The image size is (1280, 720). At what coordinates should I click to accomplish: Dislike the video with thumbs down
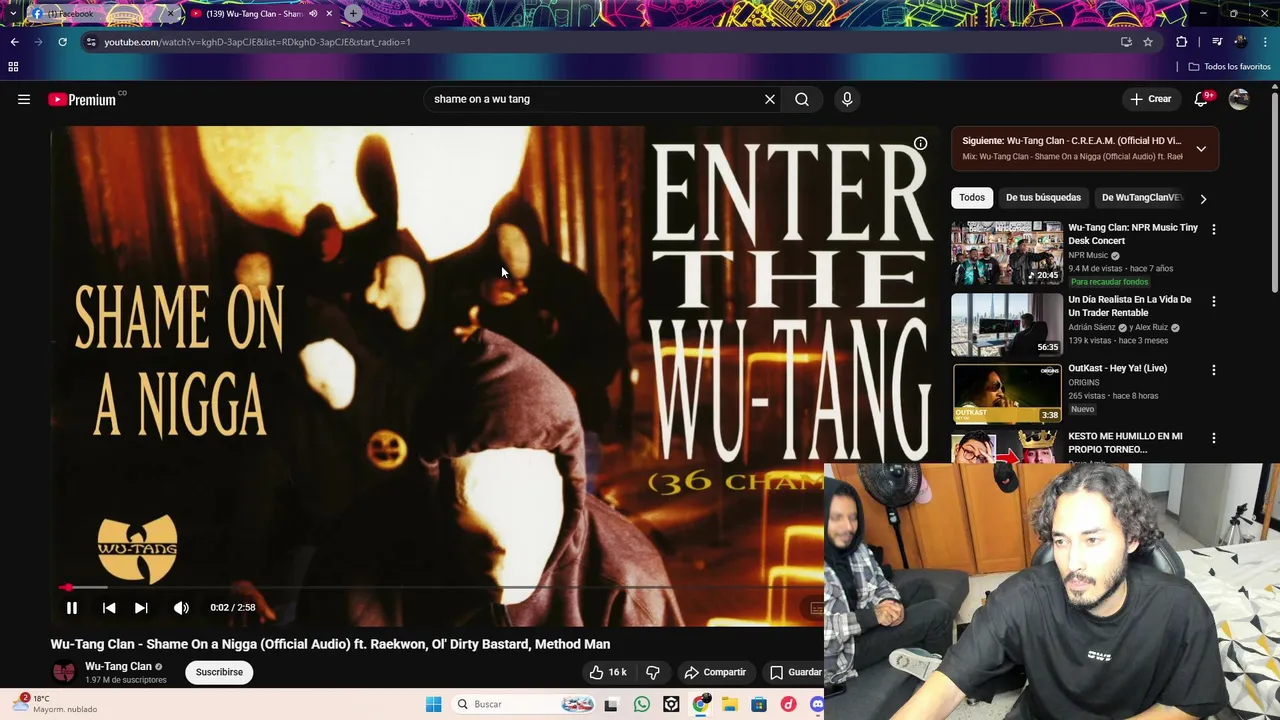point(653,672)
